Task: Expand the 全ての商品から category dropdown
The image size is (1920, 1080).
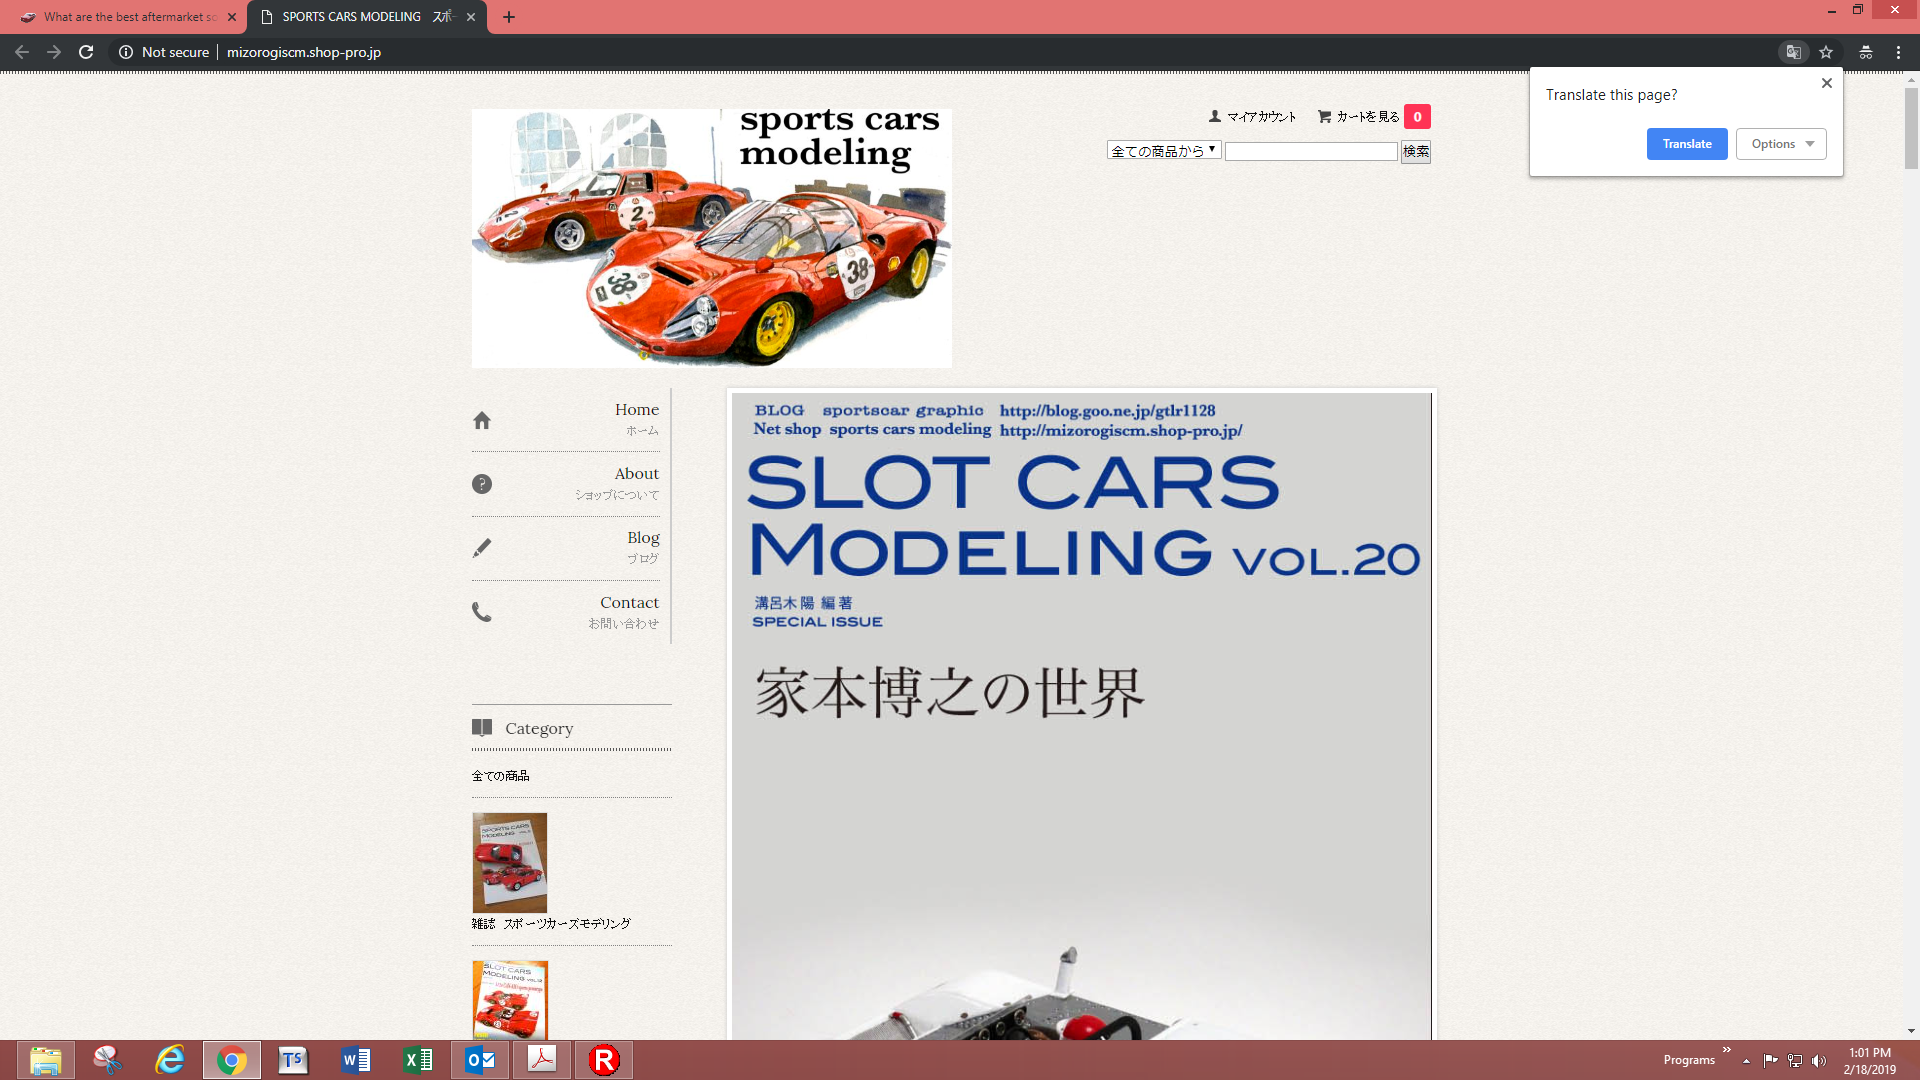Action: pos(1163,151)
